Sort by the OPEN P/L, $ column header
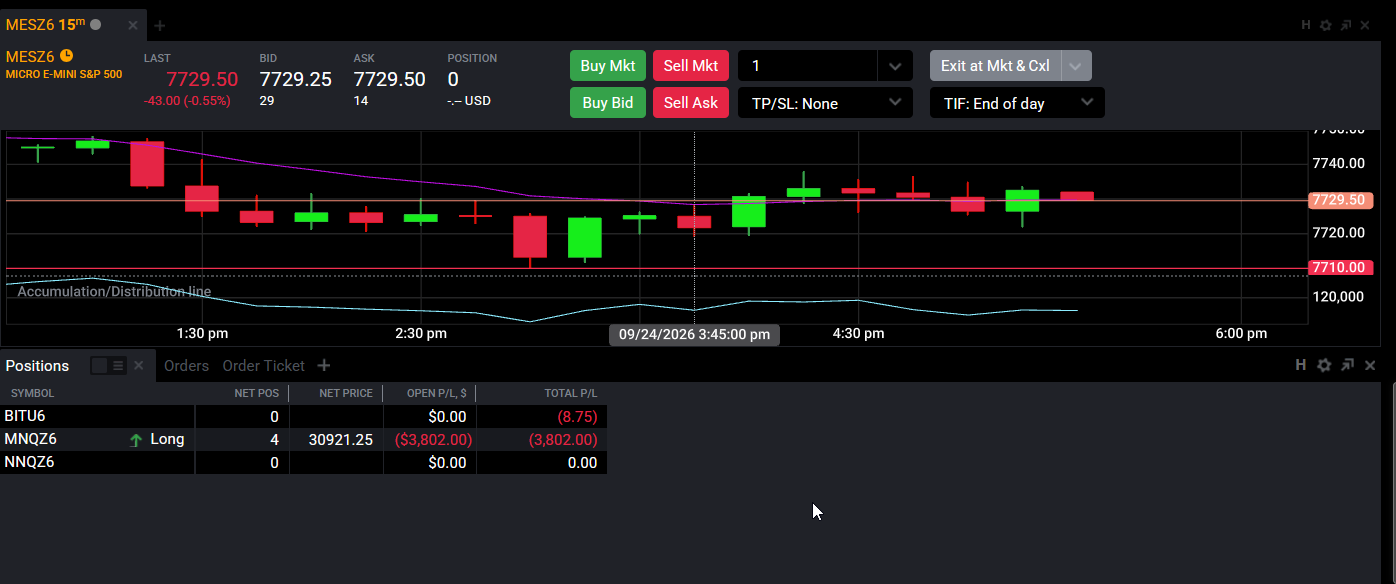The width and height of the screenshot is (1396, 584). [x=436, y=394]
